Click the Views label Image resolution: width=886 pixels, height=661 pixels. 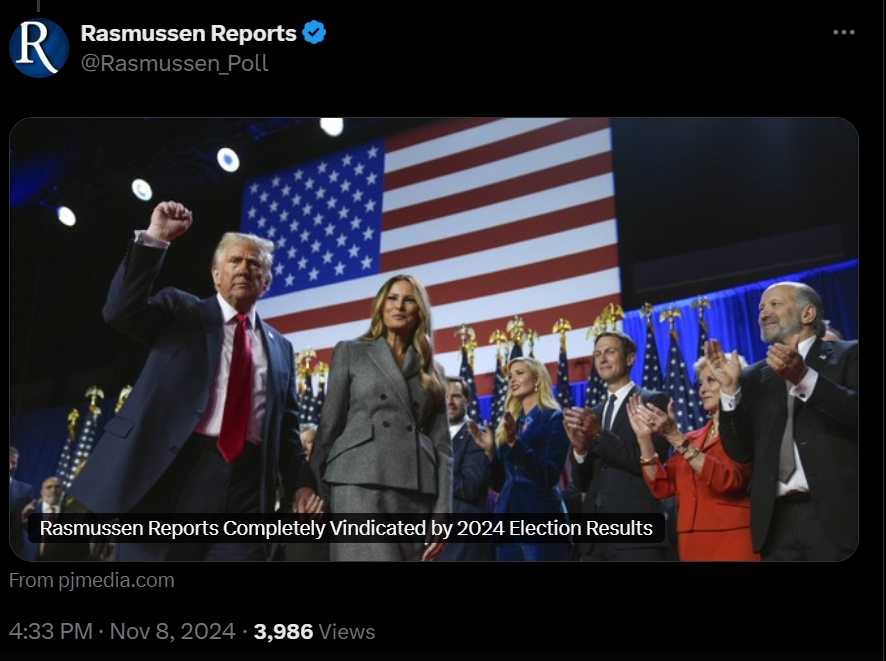point(347,631)
